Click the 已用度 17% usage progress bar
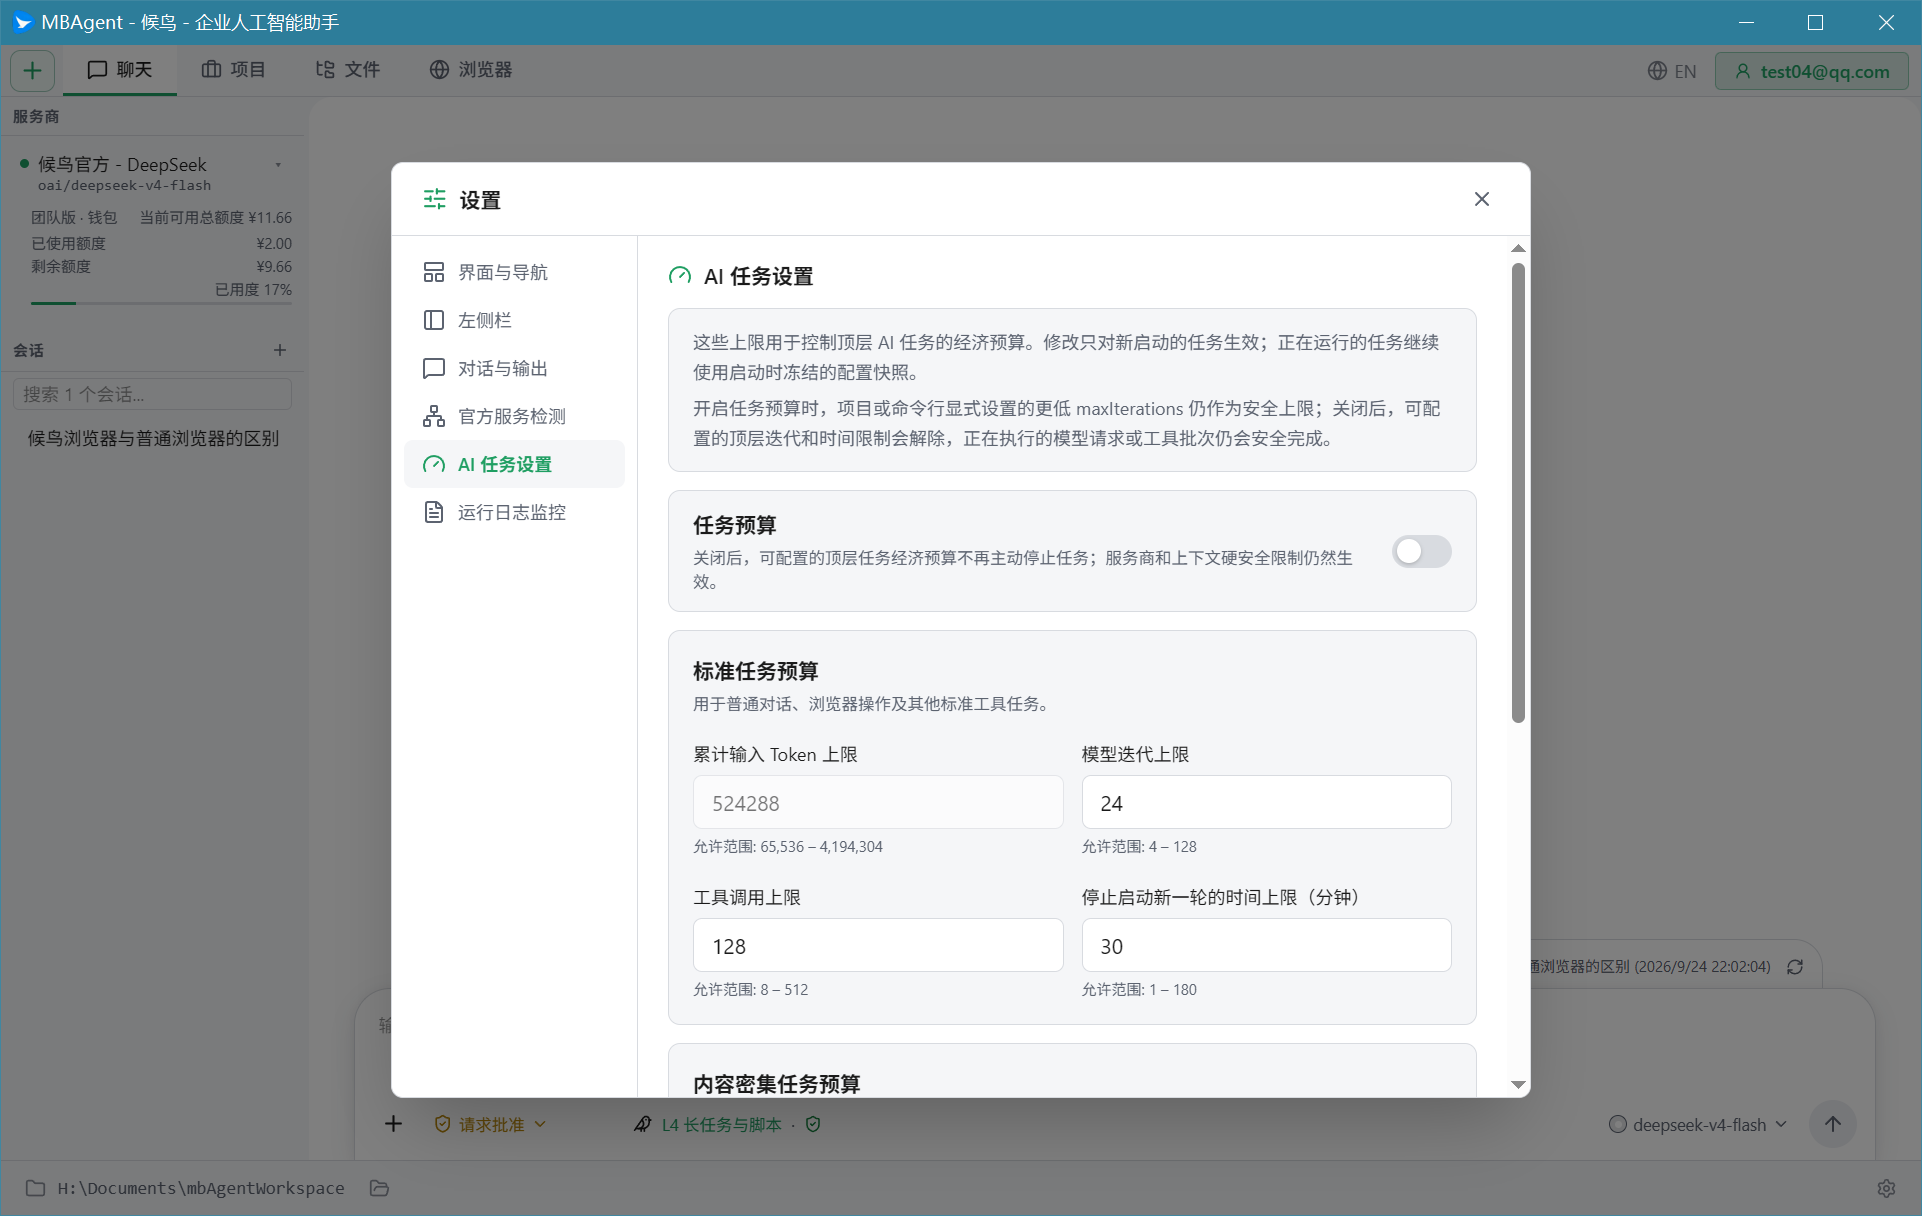1922x1216 pixels. click(x=161, y=303)
